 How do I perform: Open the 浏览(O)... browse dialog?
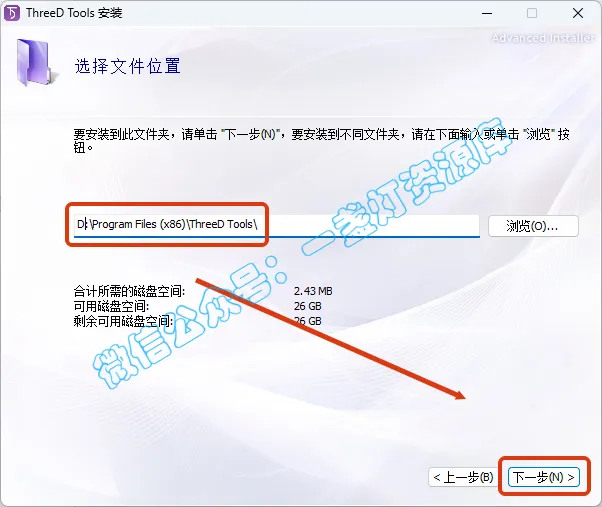(533, 226)
